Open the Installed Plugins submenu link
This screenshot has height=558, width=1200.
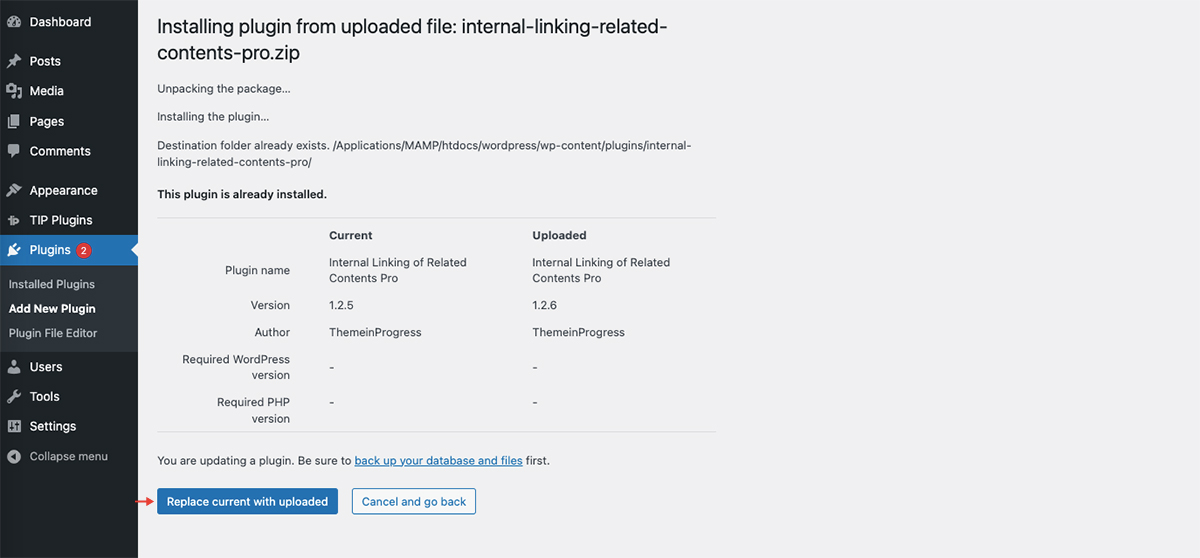(52, 284)
